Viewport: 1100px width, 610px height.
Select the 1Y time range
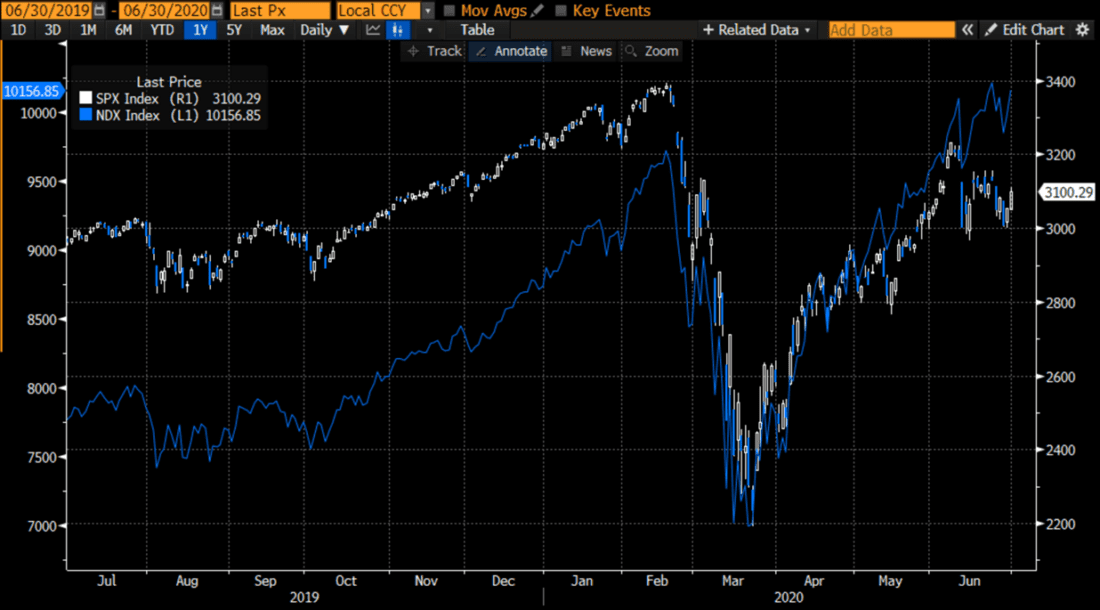coord(201,30)
